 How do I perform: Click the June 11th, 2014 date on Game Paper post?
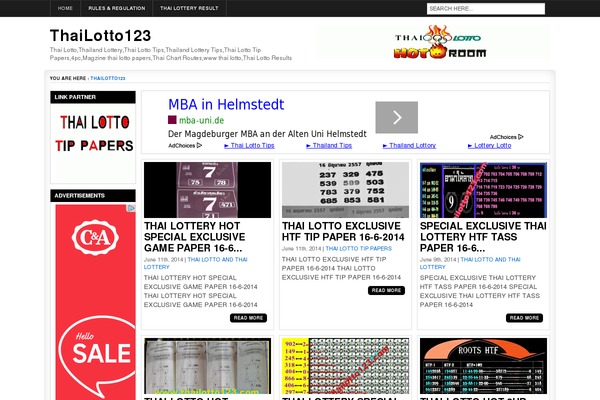click(163, 260)
